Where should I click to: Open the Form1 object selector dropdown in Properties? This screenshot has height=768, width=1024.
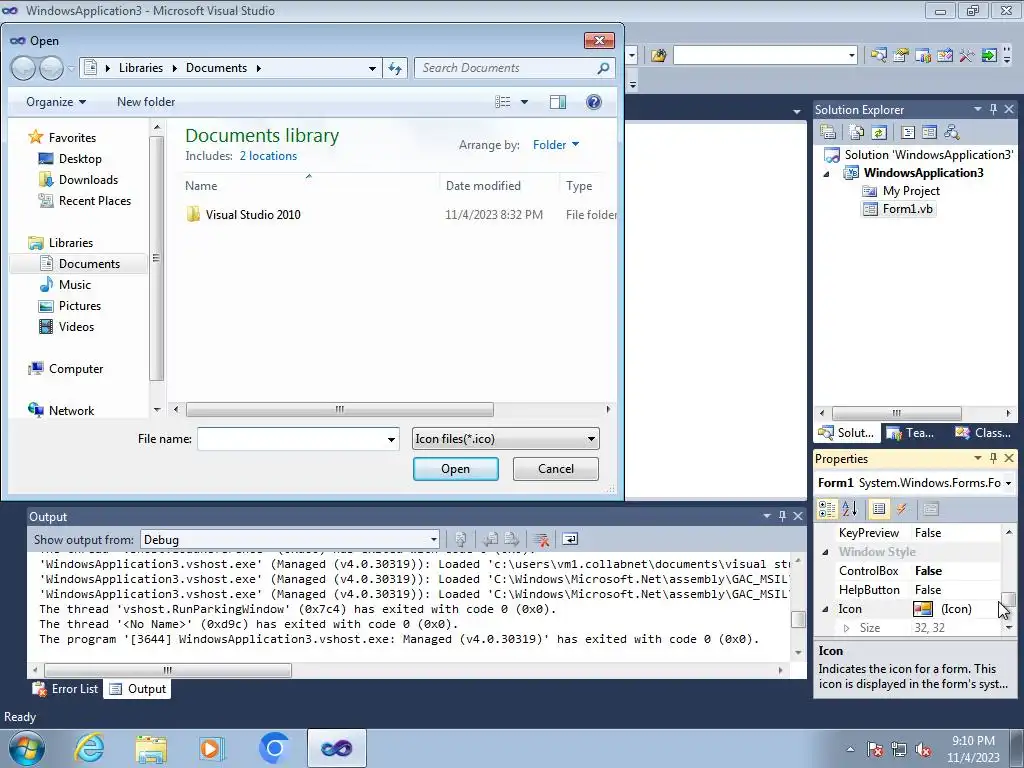(1008, 483)
